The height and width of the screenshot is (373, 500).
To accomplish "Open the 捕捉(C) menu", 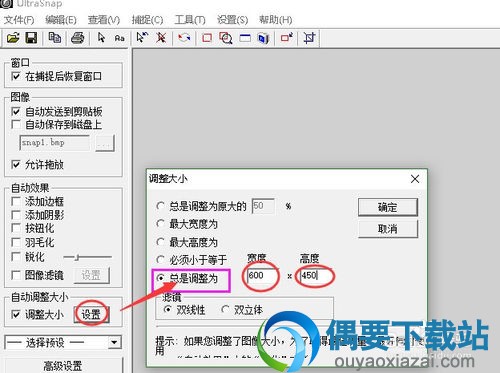I will [147, 20].
